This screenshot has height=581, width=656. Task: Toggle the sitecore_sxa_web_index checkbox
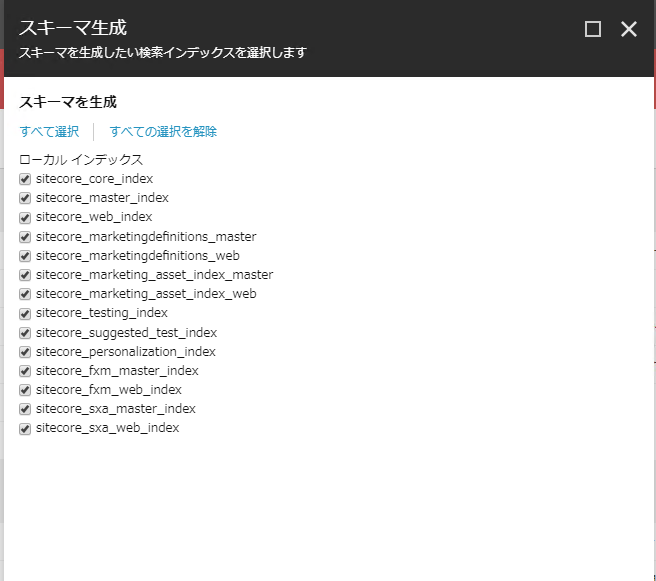click(26, 429)
